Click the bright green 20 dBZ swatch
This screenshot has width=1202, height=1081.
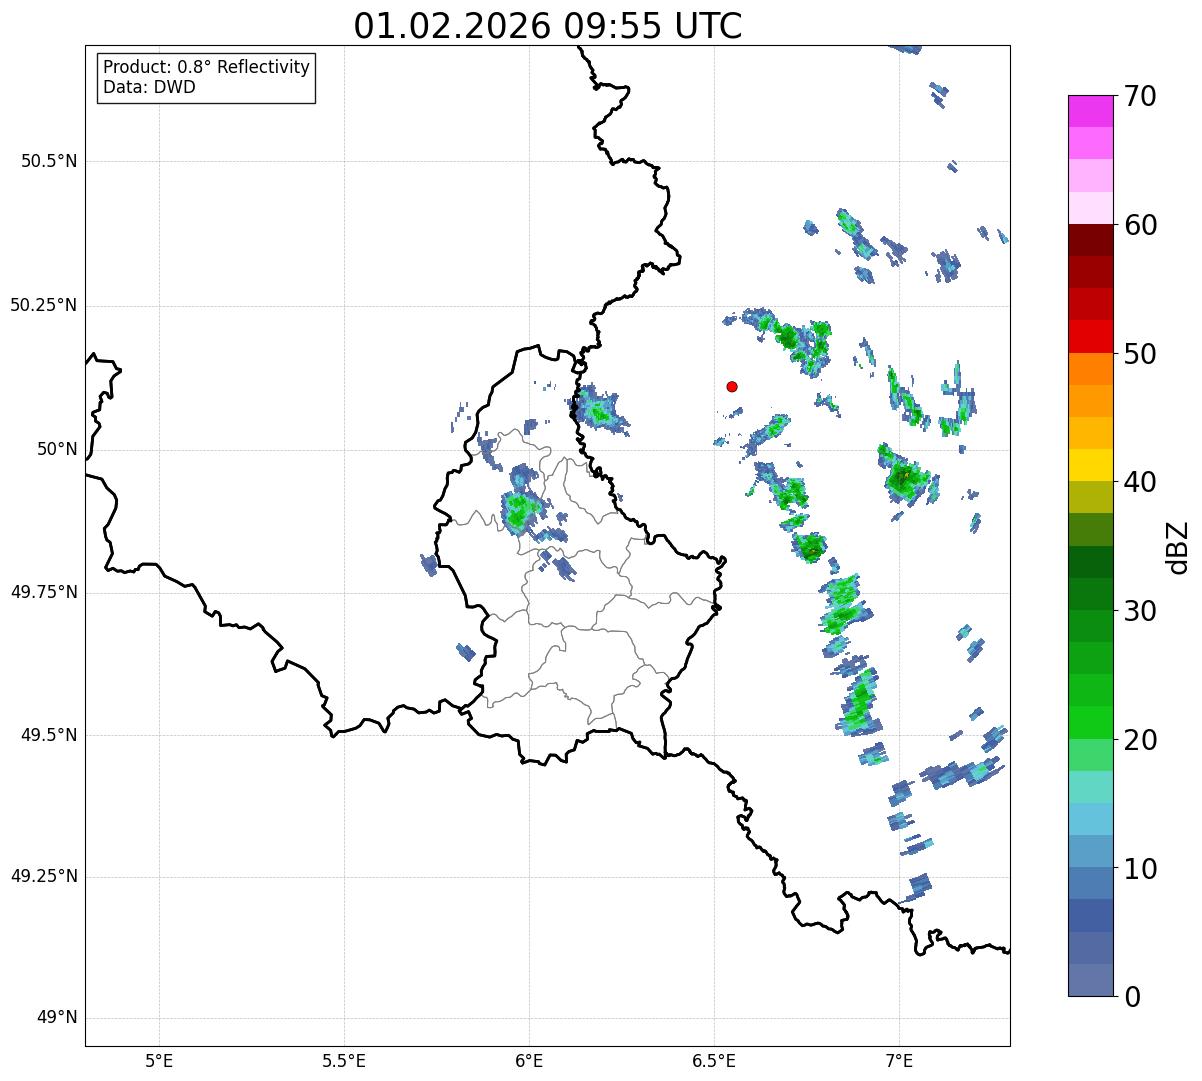pos(1091,723)
